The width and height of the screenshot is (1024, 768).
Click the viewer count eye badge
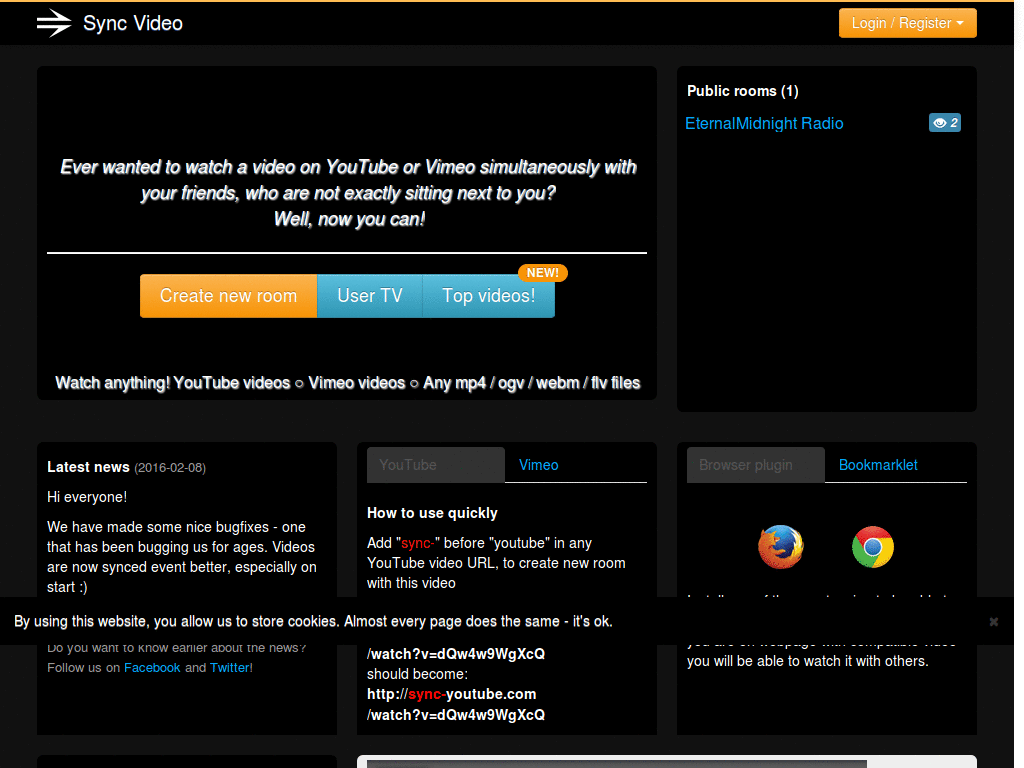click(945, 123)
